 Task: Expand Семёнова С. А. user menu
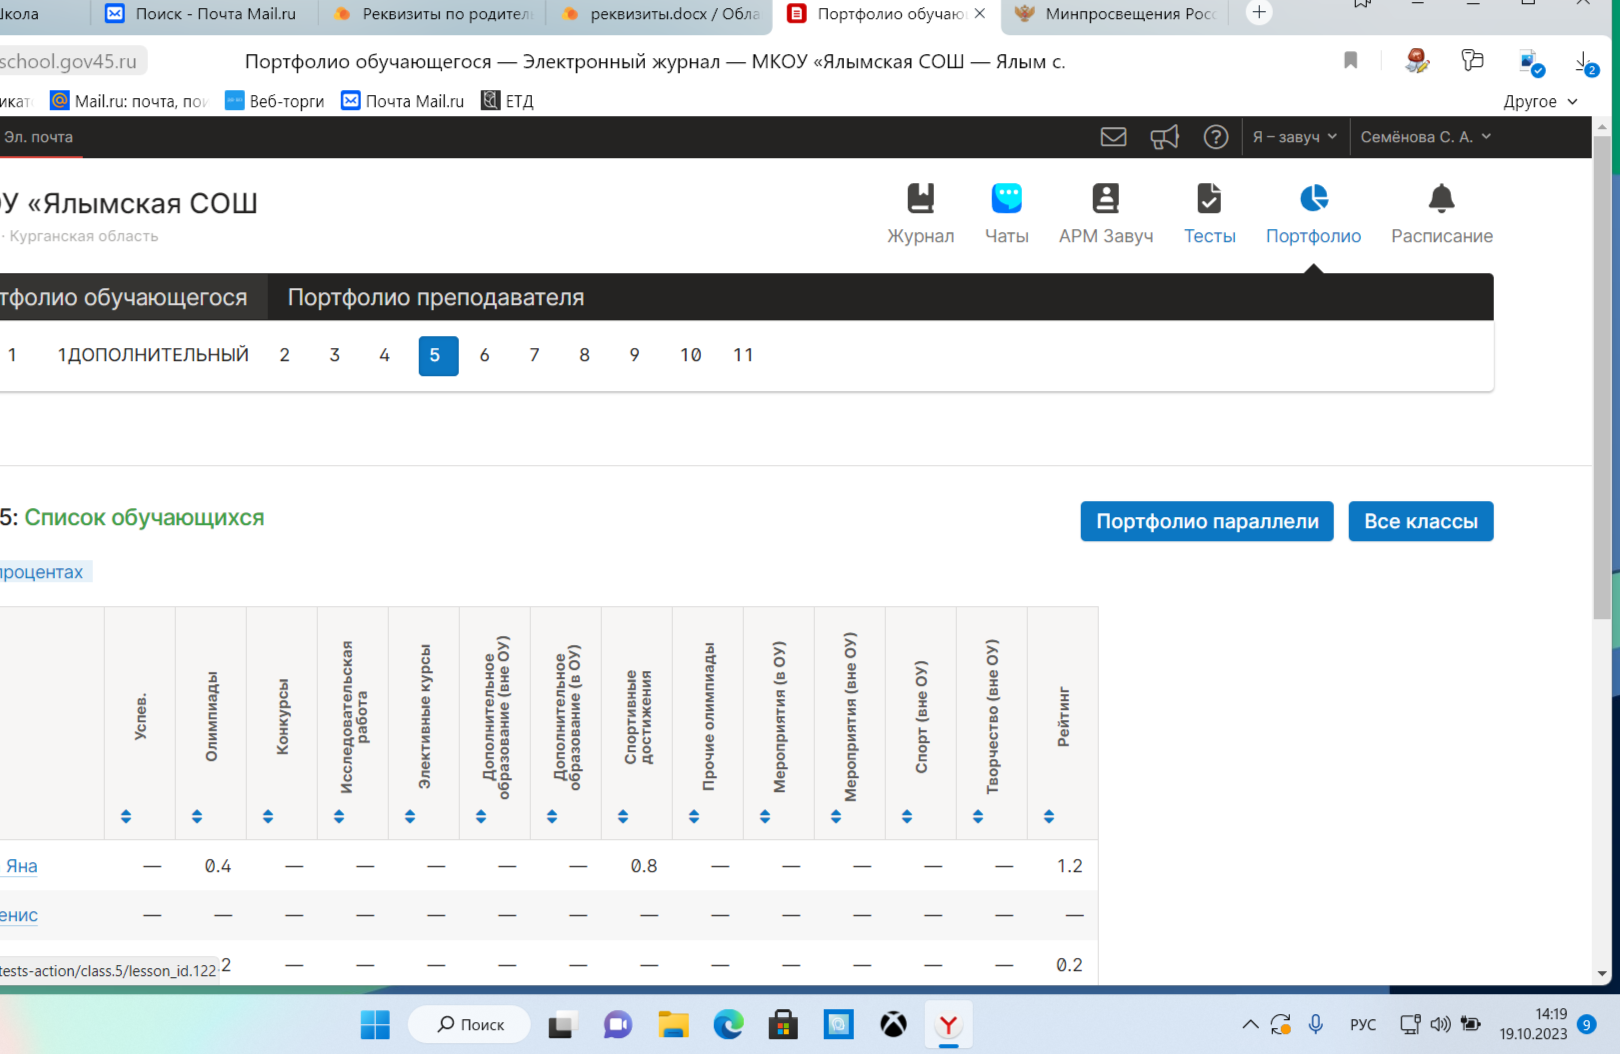pyautogui.click(x=1425, y=137)
